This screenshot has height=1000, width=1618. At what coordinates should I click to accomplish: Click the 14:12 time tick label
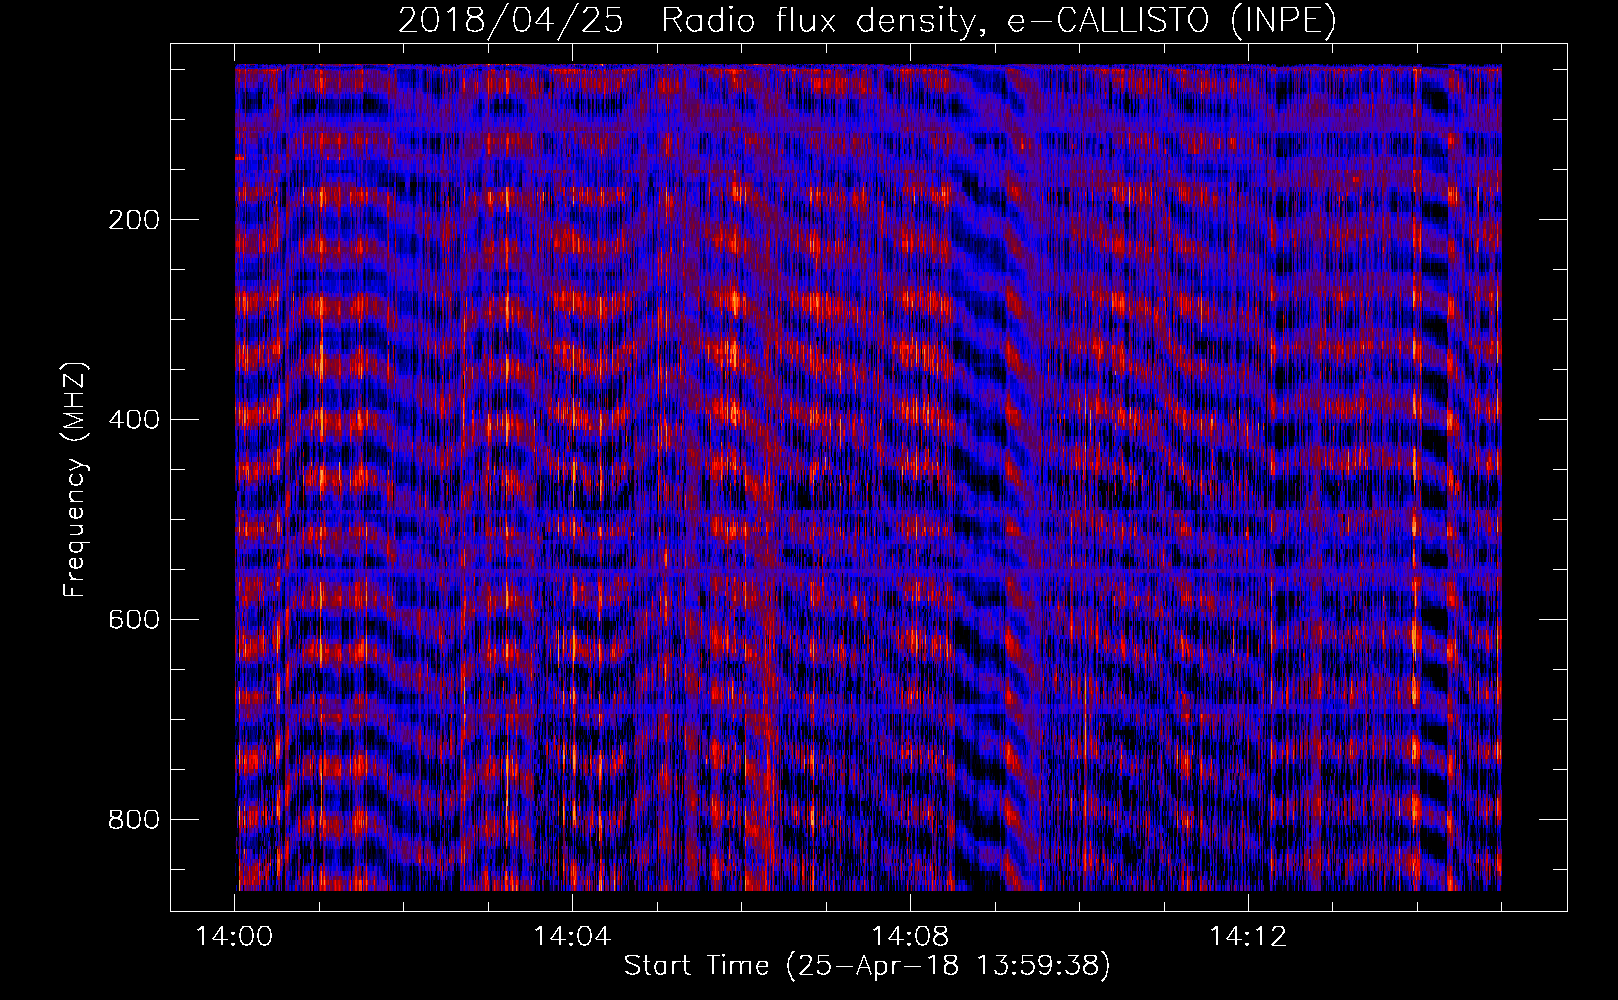(1248, 937)
